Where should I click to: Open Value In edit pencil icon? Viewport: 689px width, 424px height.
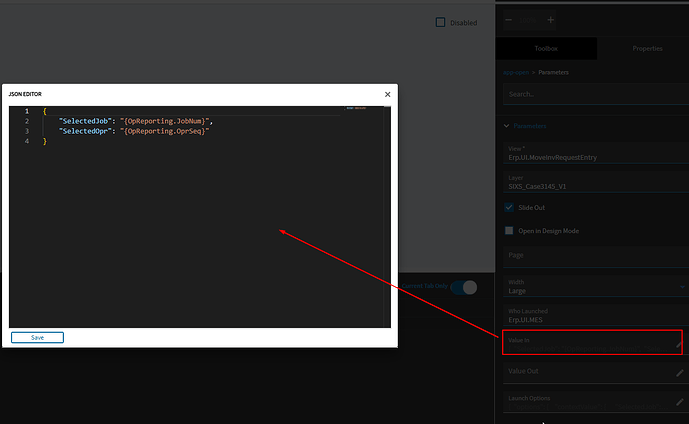point(679,344)
